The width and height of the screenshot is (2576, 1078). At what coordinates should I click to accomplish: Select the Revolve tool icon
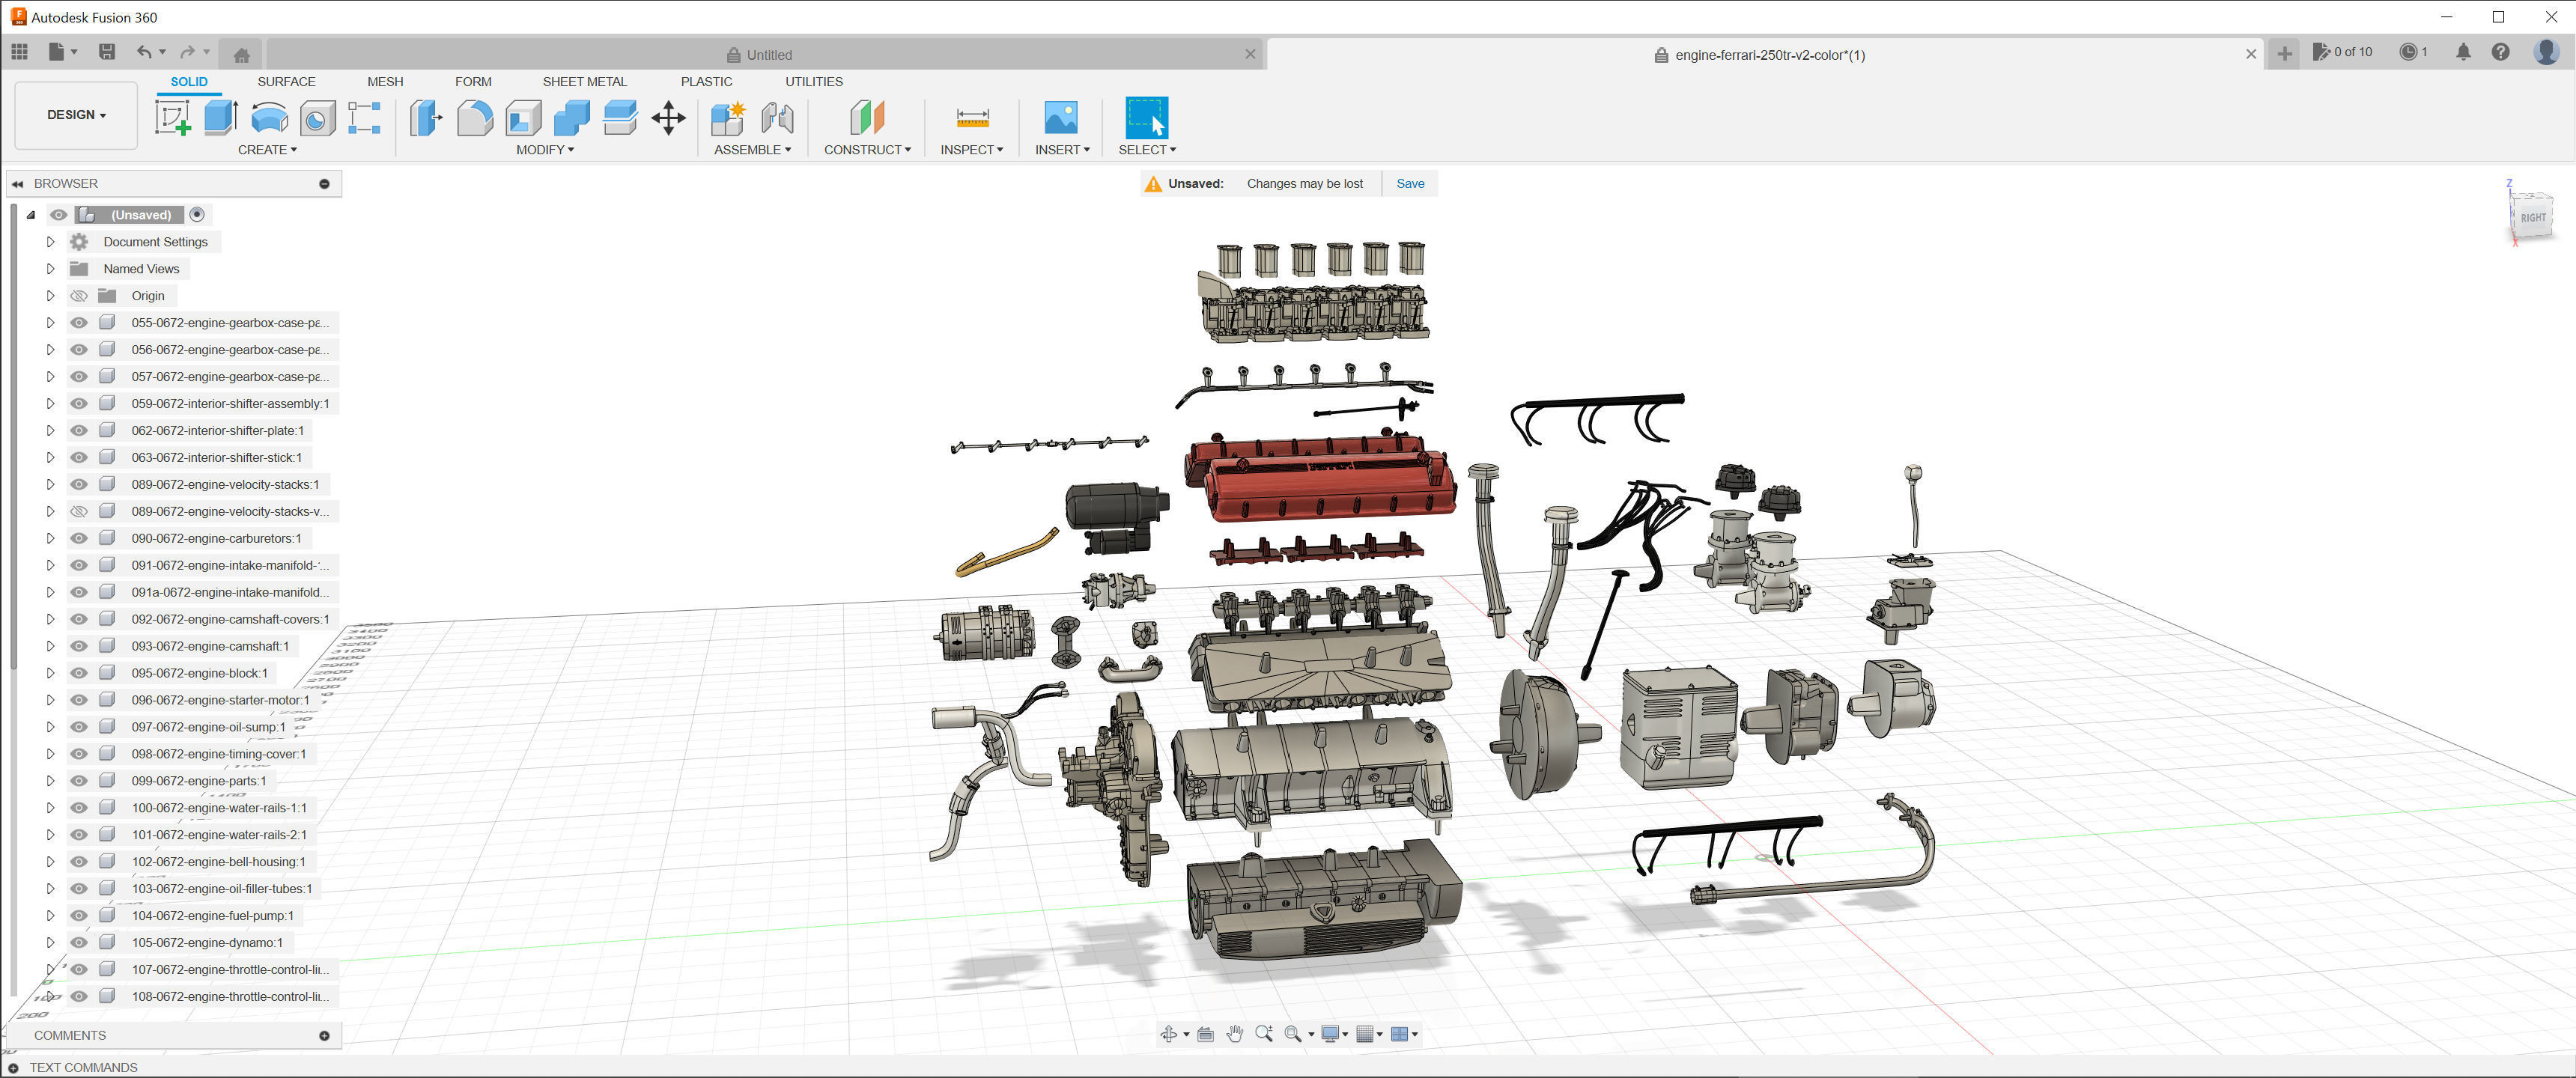click(x=269, y=118)
